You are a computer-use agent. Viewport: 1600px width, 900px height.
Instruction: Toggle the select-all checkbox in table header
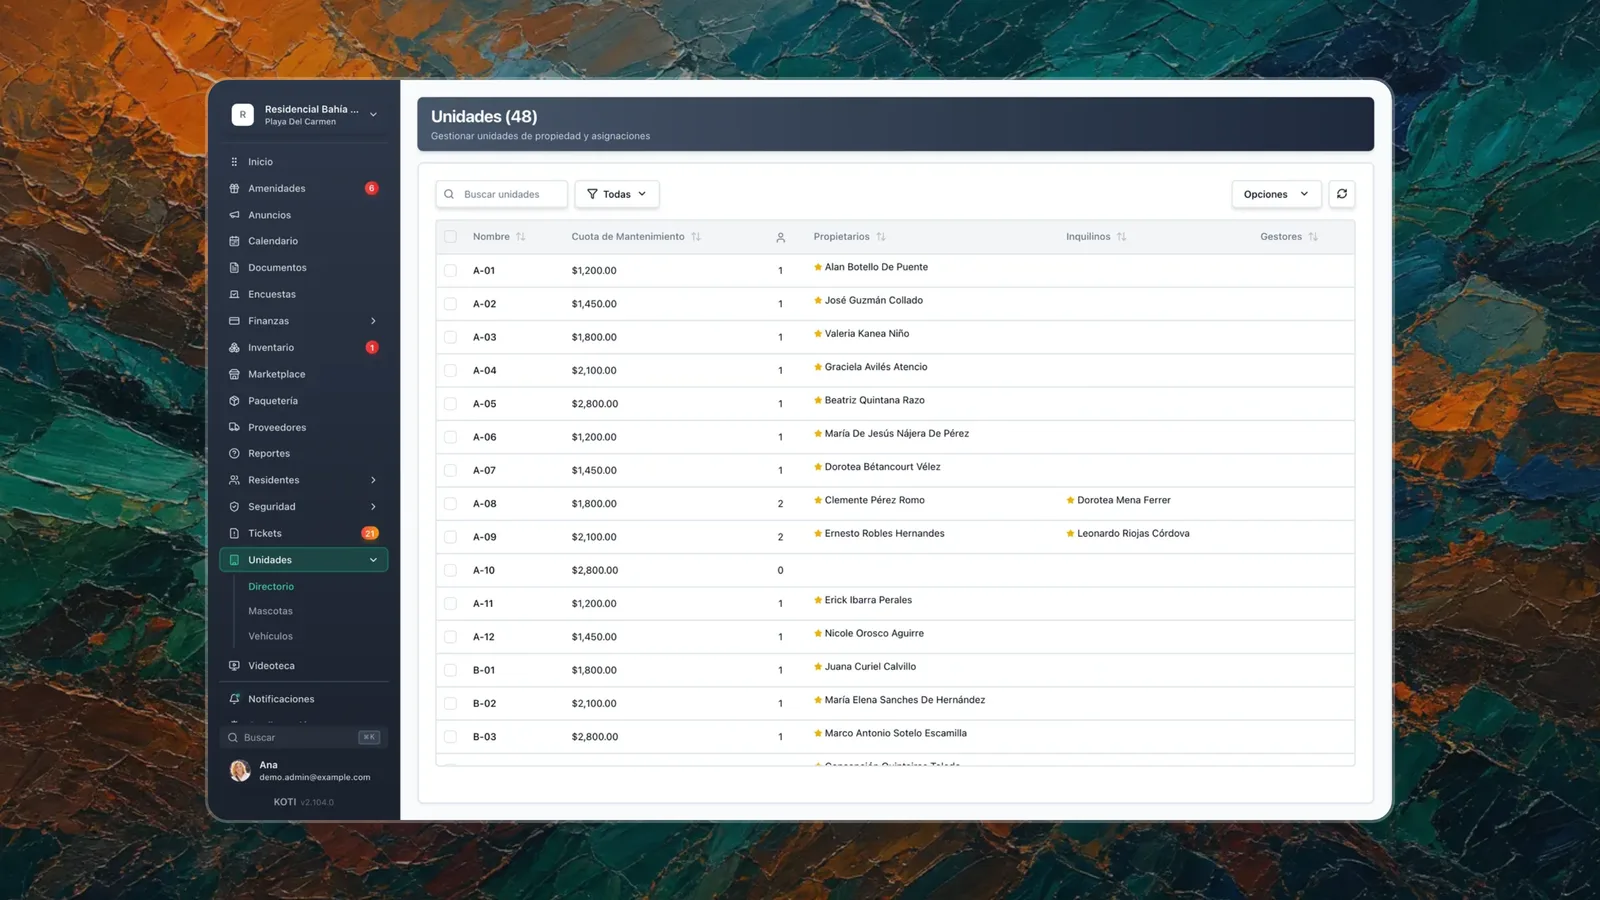coord(450,237)
